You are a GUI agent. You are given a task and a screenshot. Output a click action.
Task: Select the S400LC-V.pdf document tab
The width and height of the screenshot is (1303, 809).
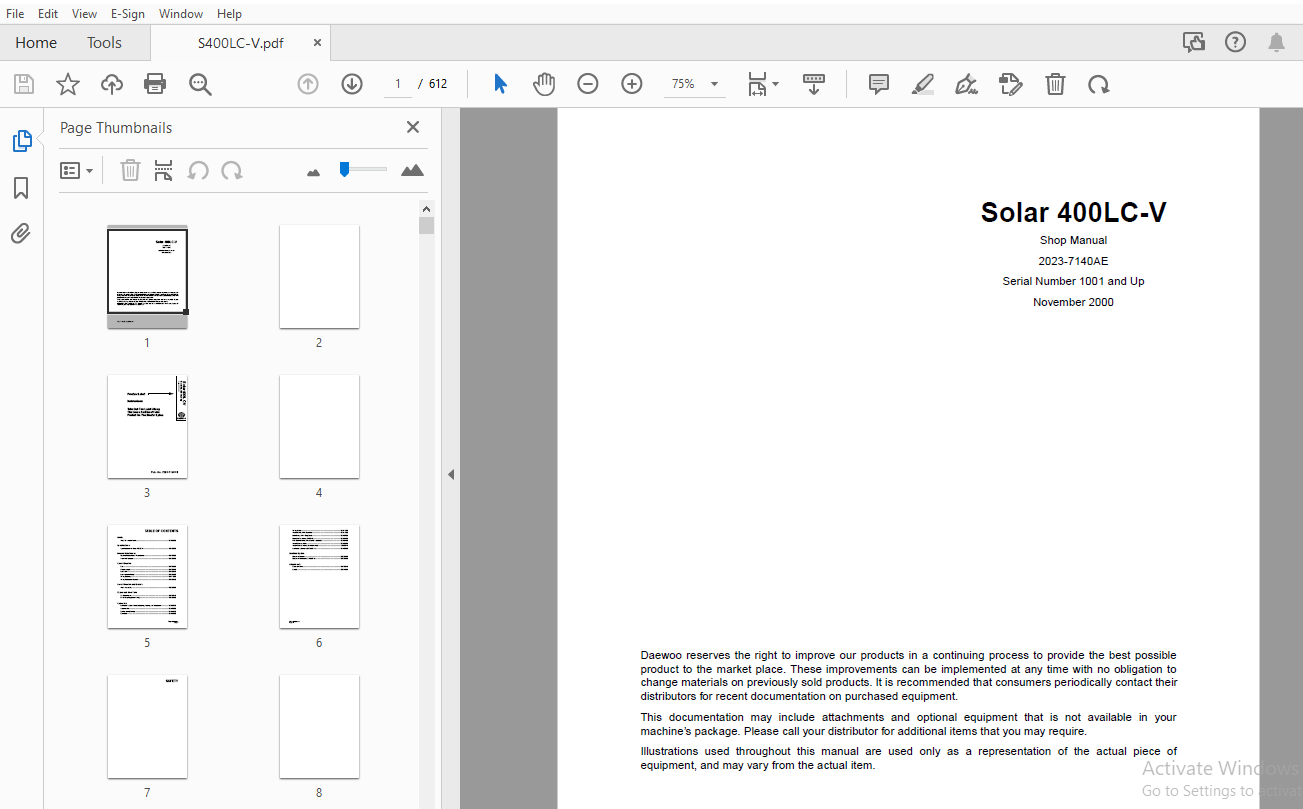241,43
